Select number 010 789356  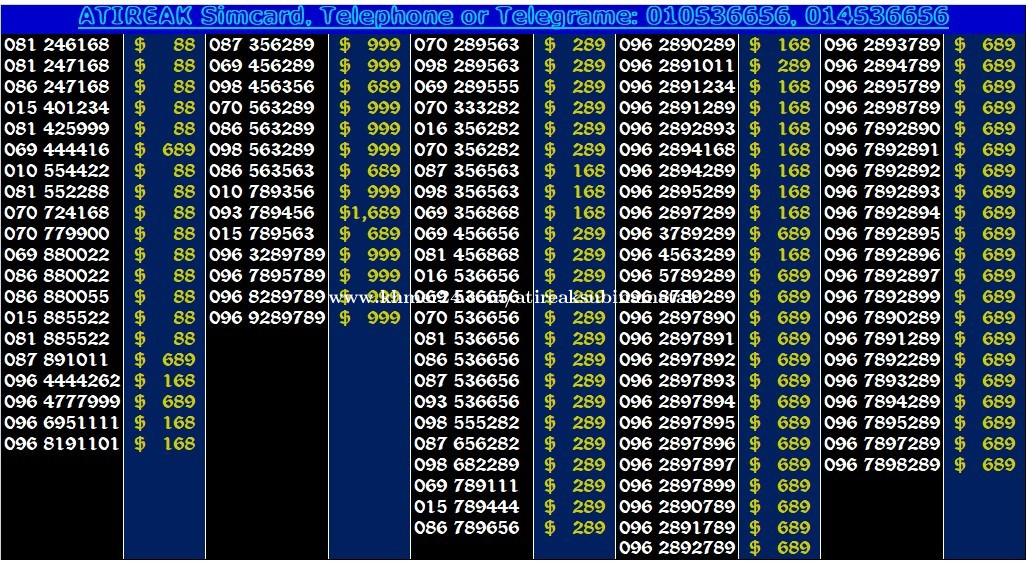tap(262, 192)
